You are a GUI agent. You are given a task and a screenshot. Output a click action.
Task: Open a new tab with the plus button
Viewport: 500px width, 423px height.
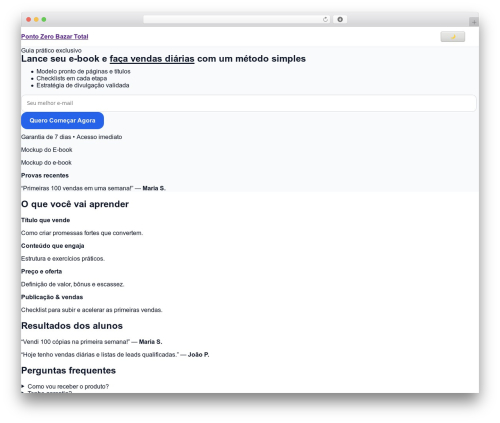coord(474,22)
